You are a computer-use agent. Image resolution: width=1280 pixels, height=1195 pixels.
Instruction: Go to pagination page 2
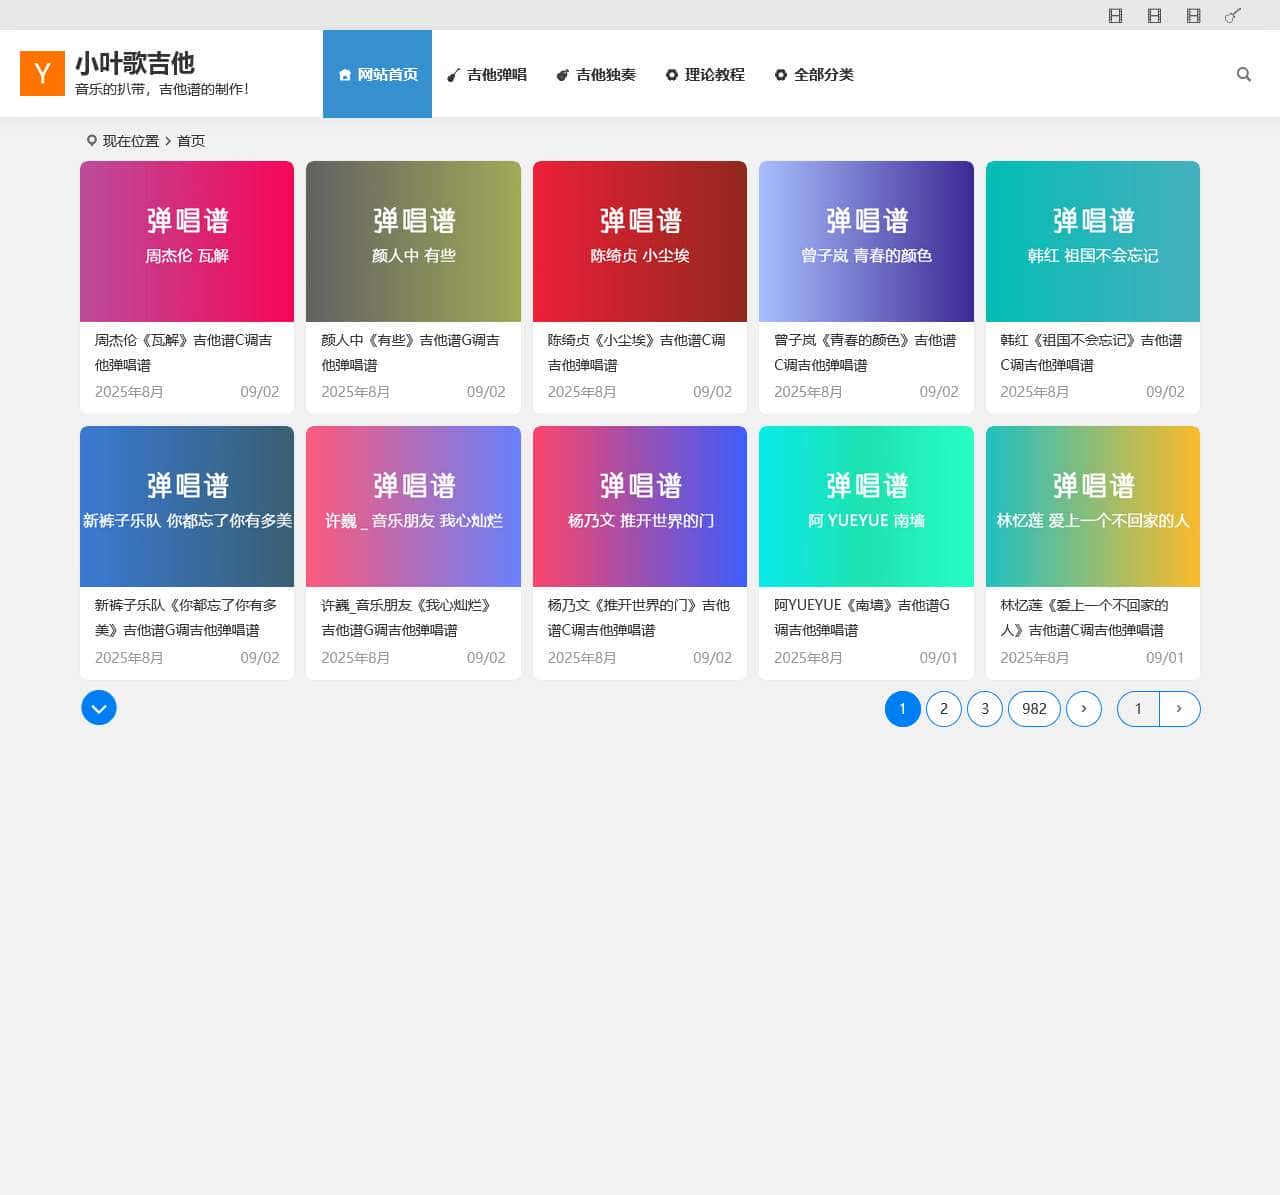click(944, 709)
